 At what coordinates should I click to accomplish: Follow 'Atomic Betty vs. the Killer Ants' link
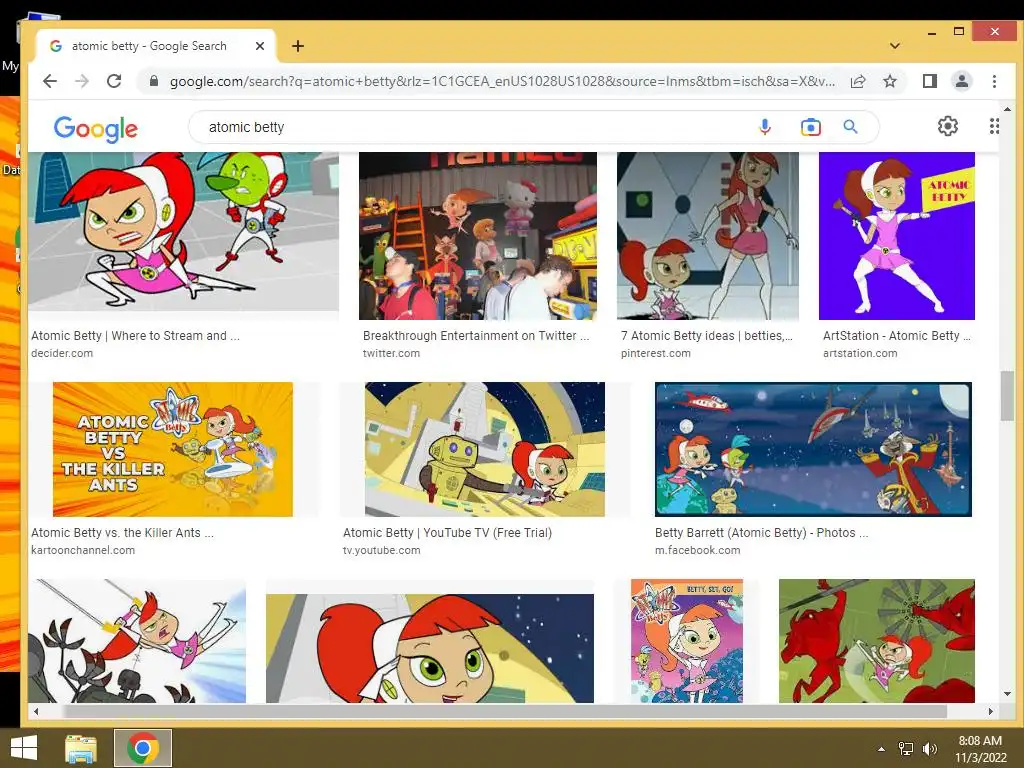[122, 533]
